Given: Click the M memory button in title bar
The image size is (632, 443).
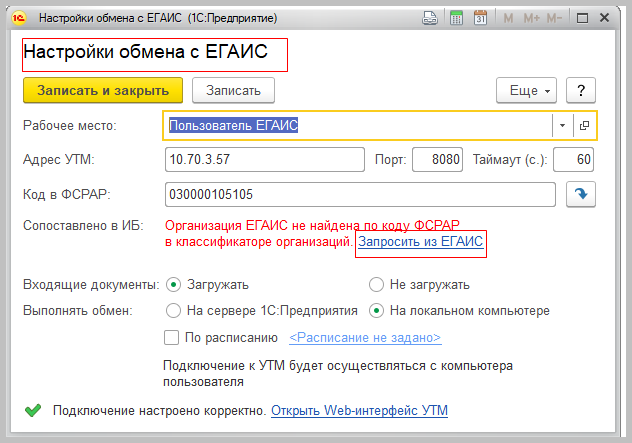Looking at the screenshot, I should pyautogui.click(x=508, y=18).
